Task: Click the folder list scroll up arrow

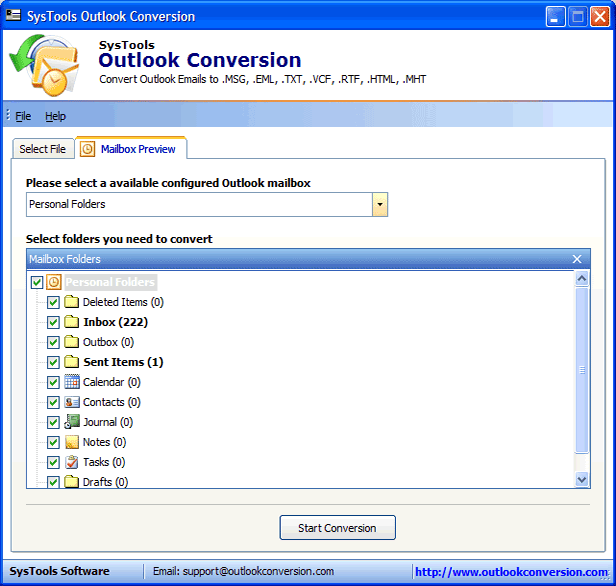Action: click(x=581, y=278)
